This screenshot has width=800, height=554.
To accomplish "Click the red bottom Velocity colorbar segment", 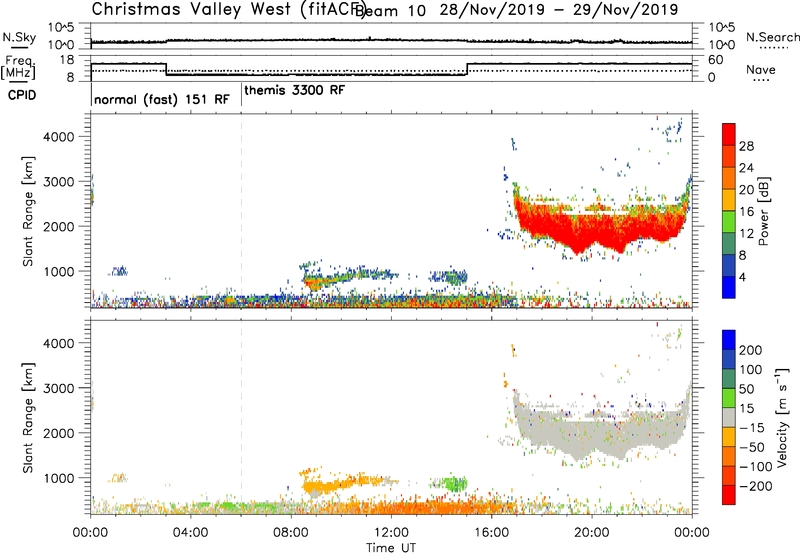I will (x=729, y=495).
